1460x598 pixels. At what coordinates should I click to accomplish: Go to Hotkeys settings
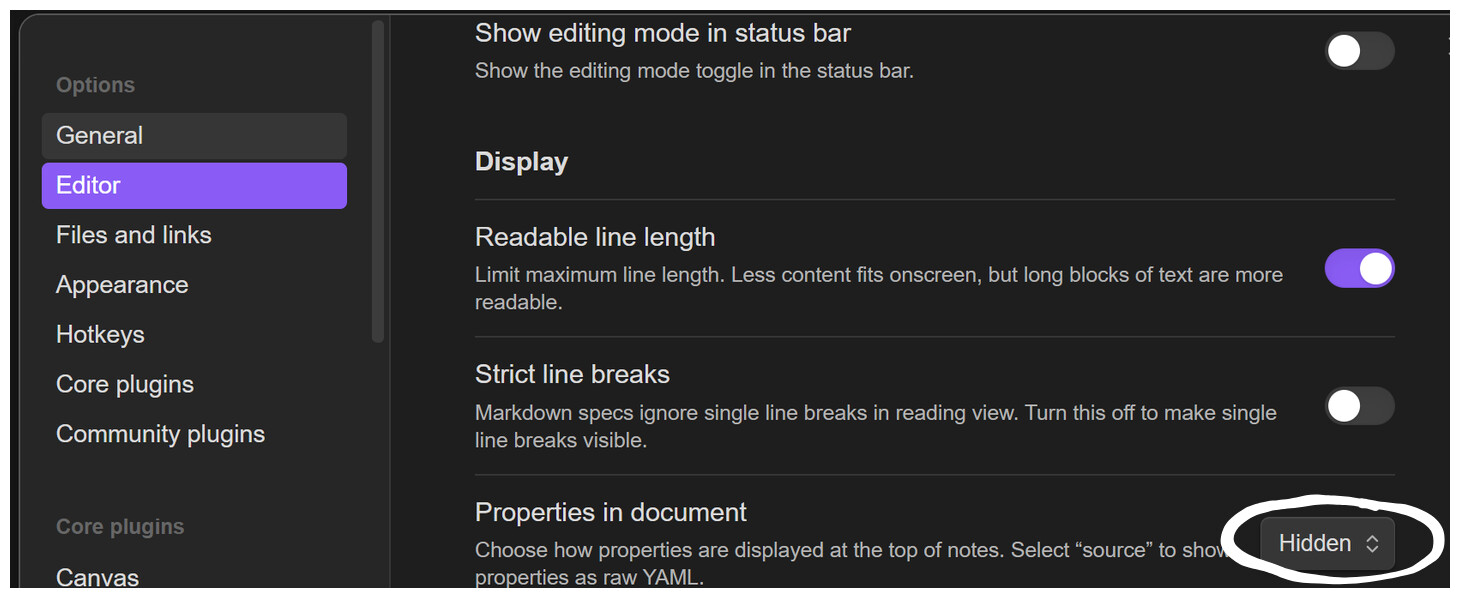coord(100,334)
